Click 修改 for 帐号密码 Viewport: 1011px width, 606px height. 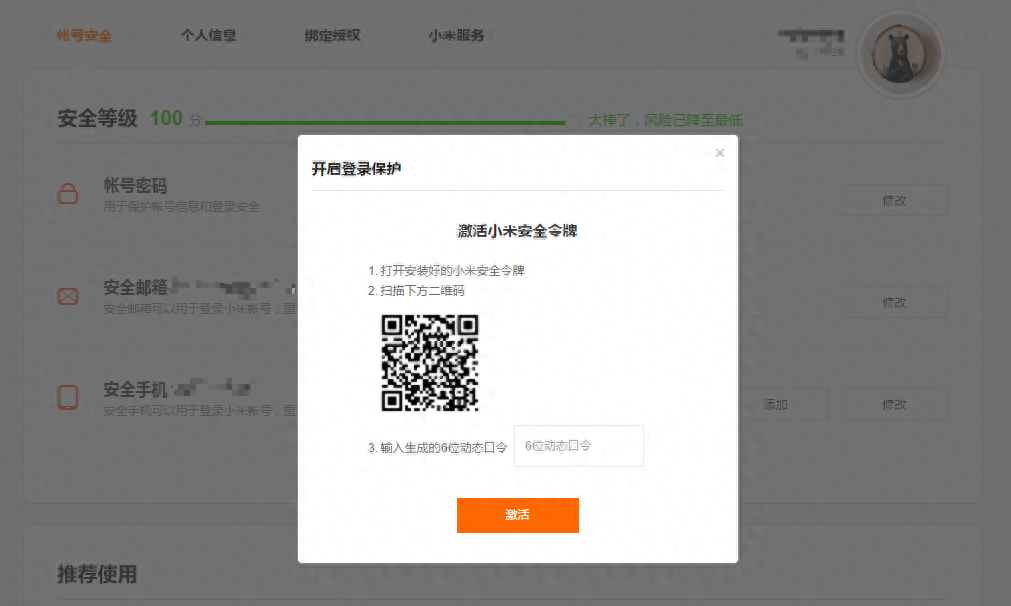click(x=894, y=200)
